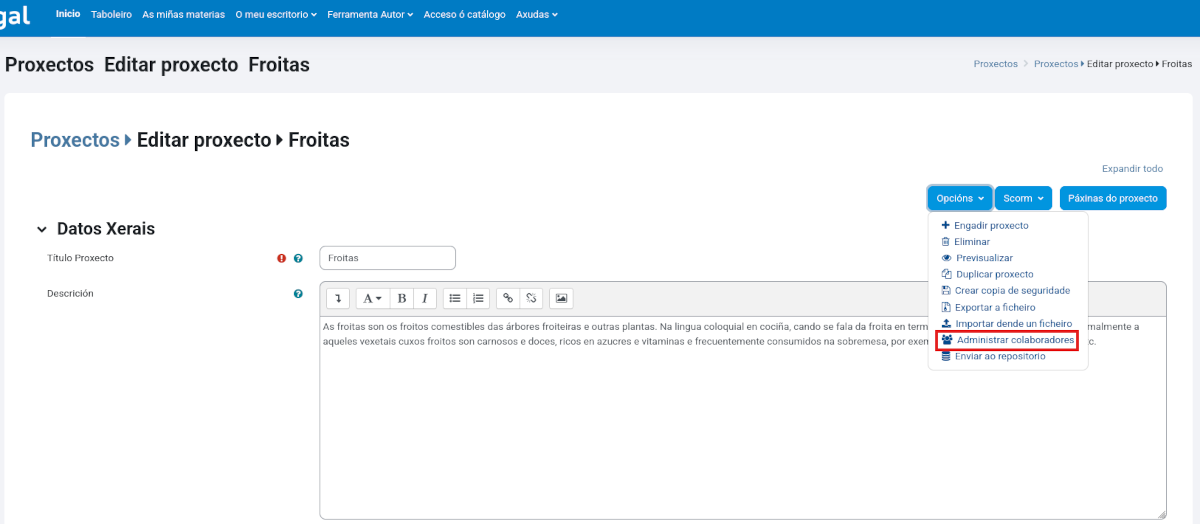Viewport: 1200px width, 524px height.
Task: Open help for Descrición field
Action: [298, 294]
